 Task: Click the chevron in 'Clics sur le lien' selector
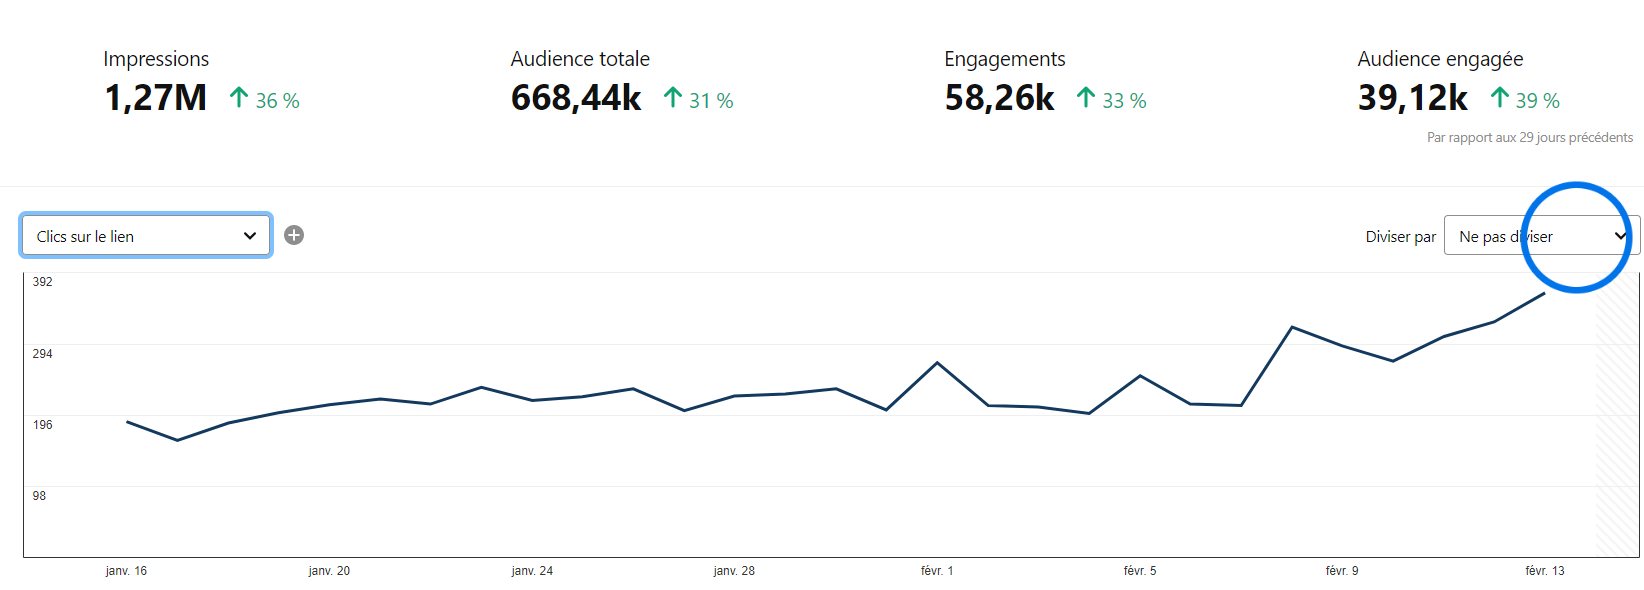(x=250, y=236)
